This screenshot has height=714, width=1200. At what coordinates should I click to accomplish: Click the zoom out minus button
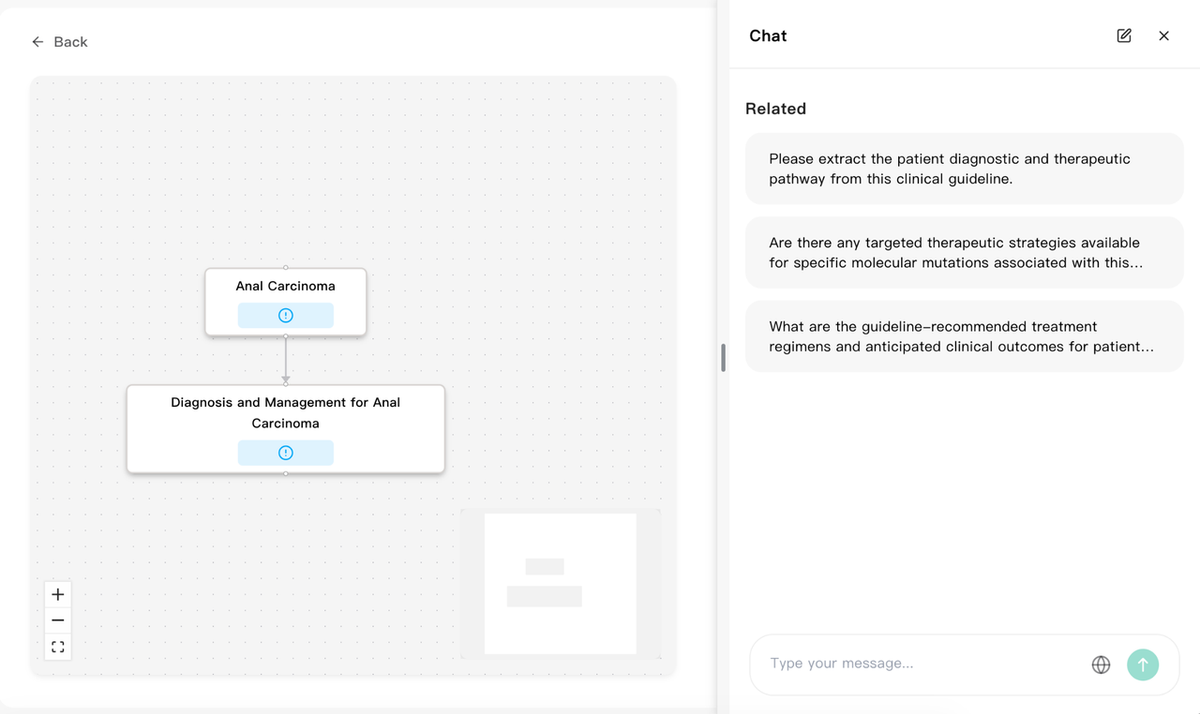[x=58, y=620]
